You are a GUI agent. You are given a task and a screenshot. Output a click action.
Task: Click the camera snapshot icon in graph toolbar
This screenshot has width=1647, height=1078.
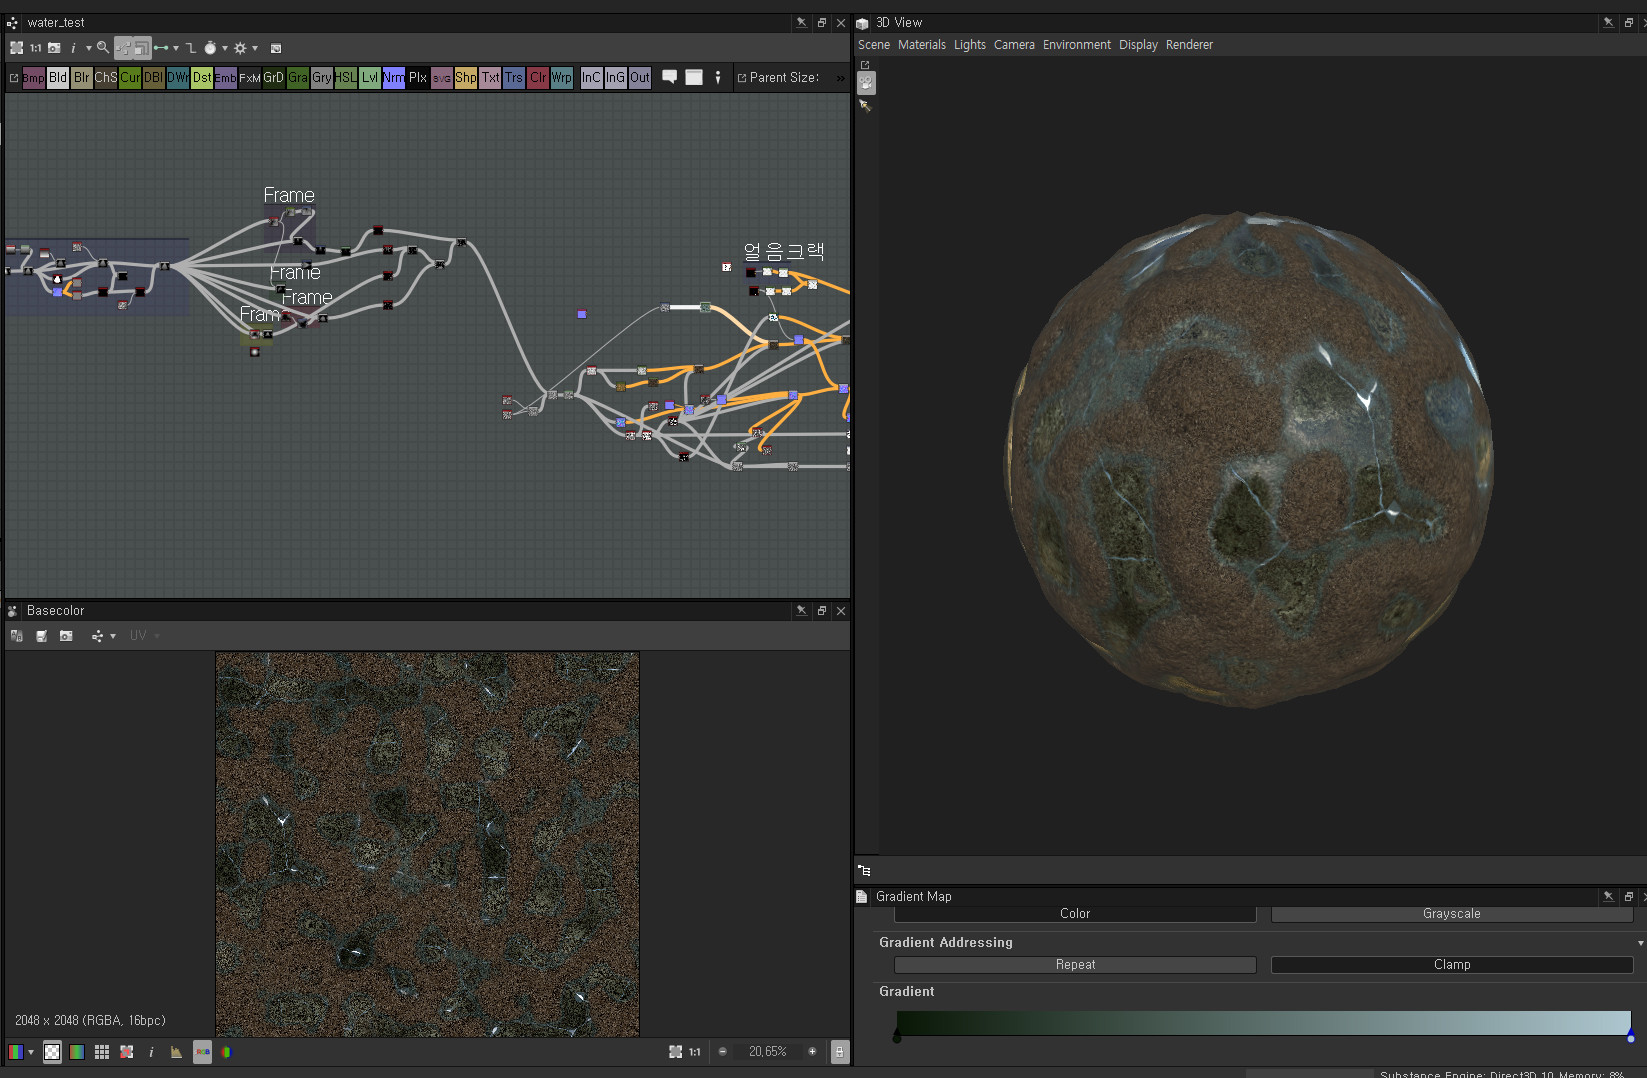point(54,48)
